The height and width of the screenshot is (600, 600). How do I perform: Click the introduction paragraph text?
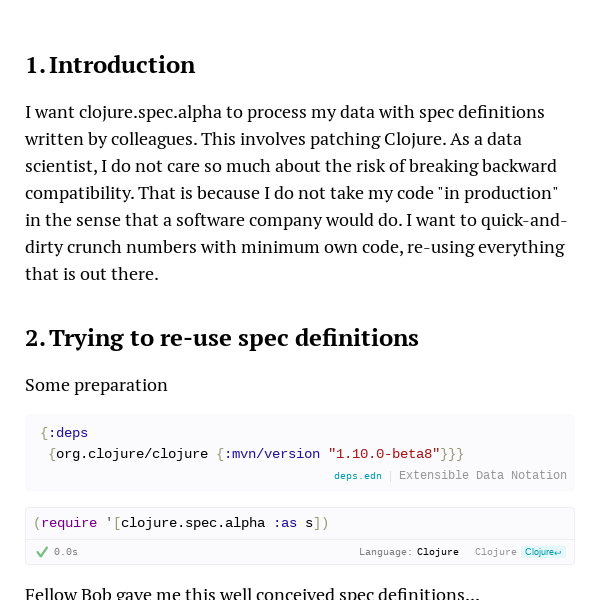pyautogui.click(x=295, y=193)
